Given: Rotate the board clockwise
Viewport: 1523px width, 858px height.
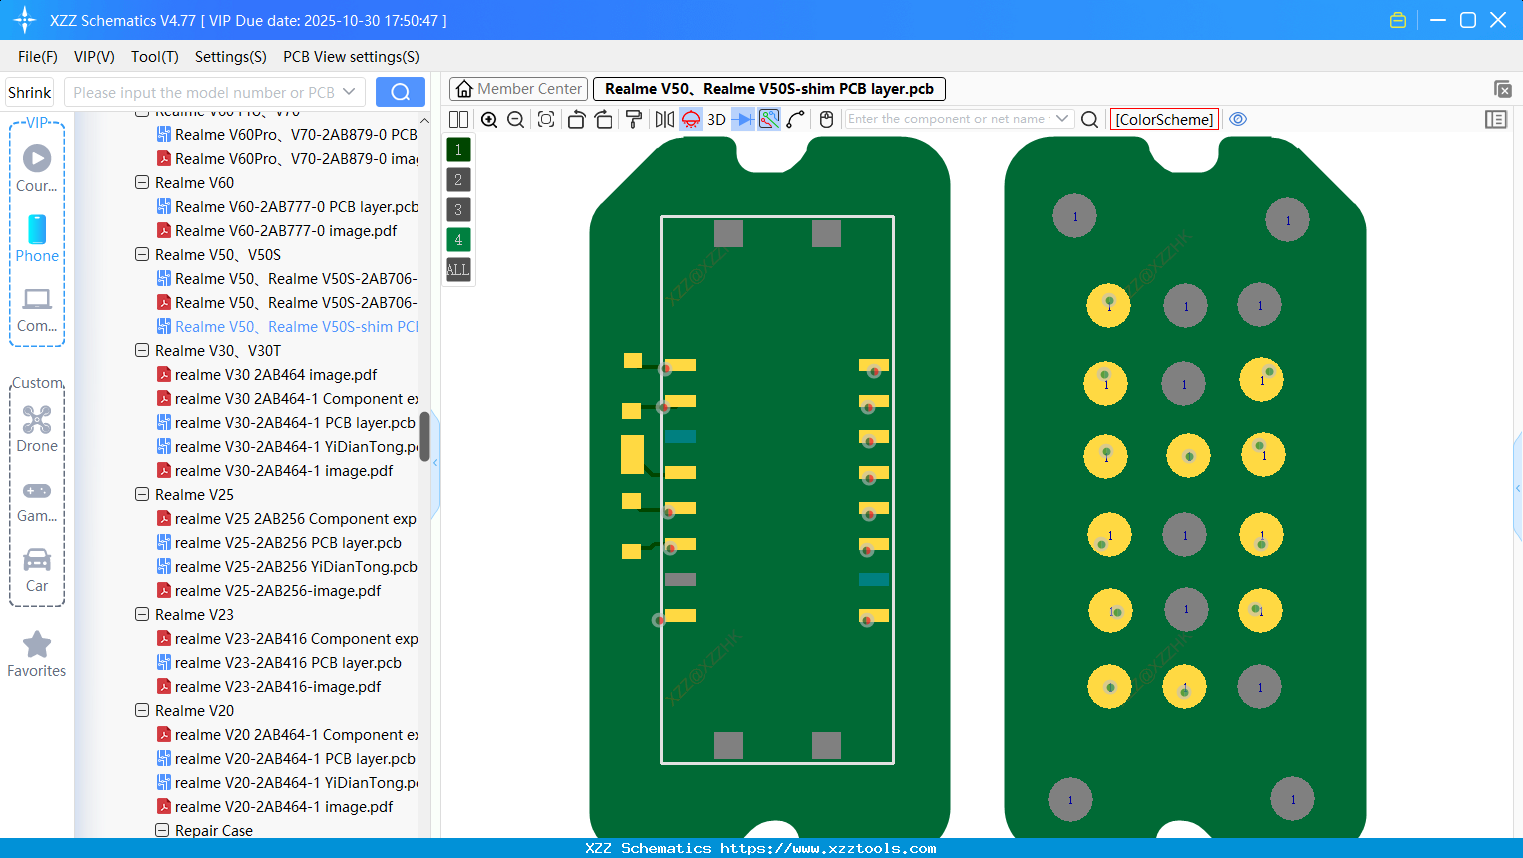Looking at the screenshot, I should tap(604, 120).
